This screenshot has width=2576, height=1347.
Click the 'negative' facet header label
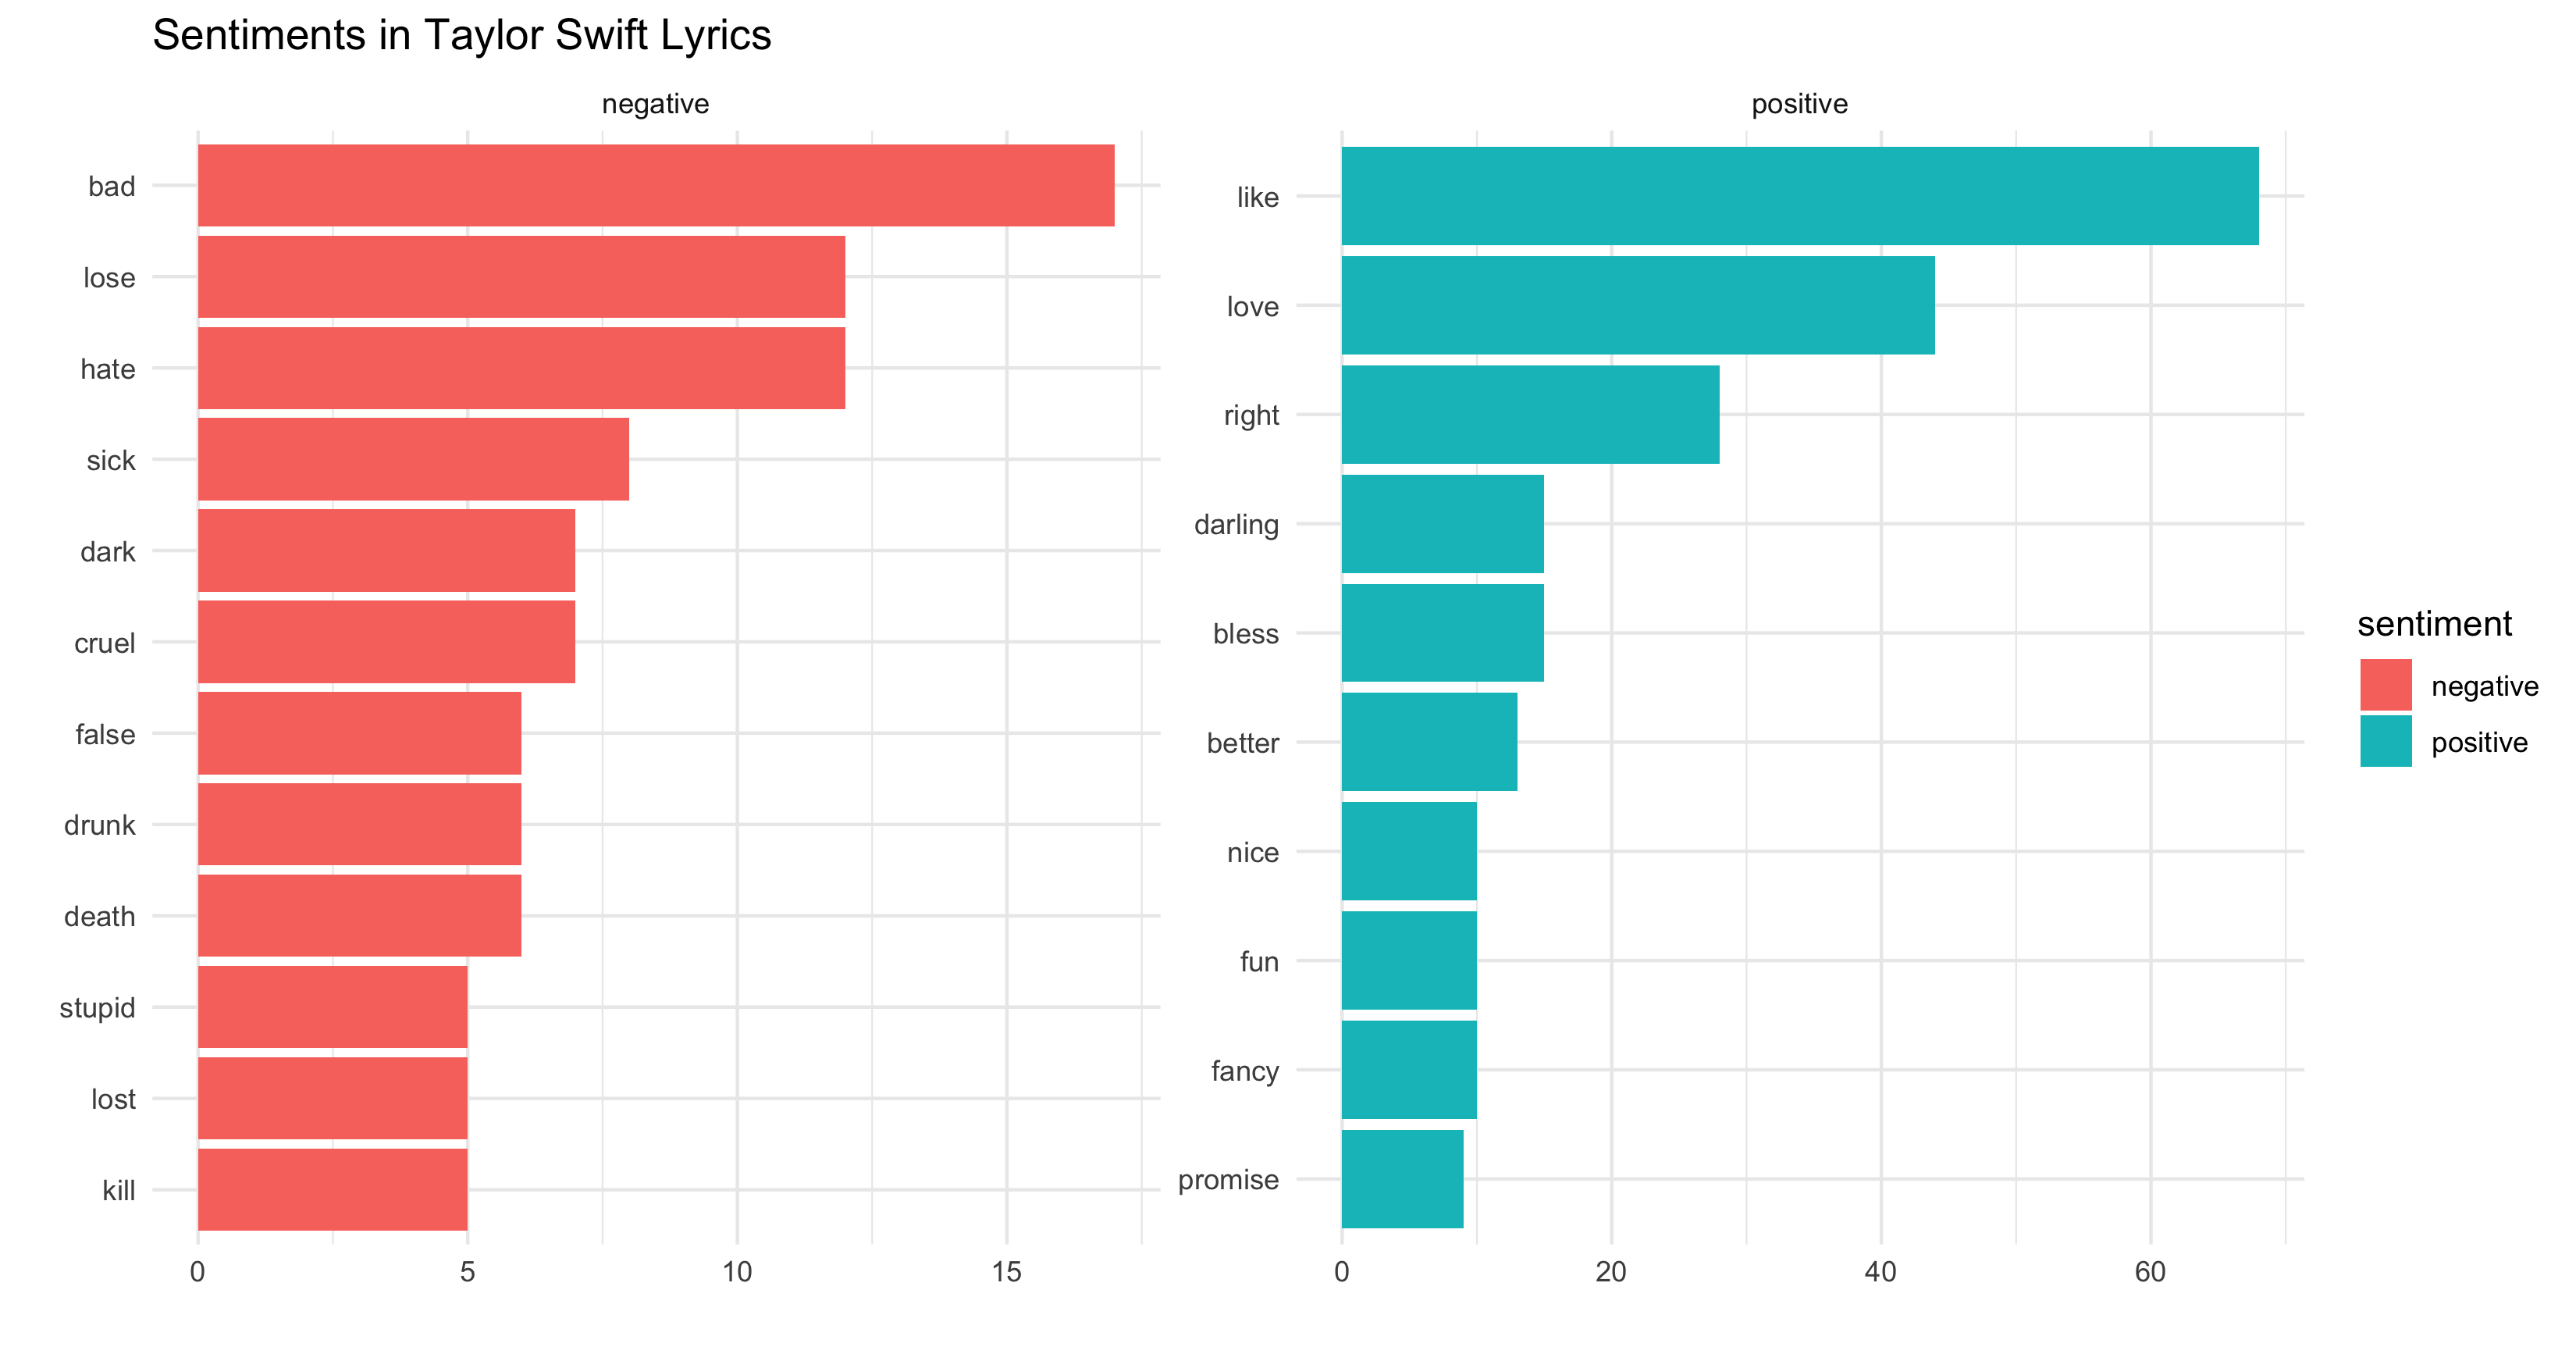point(655,104)
